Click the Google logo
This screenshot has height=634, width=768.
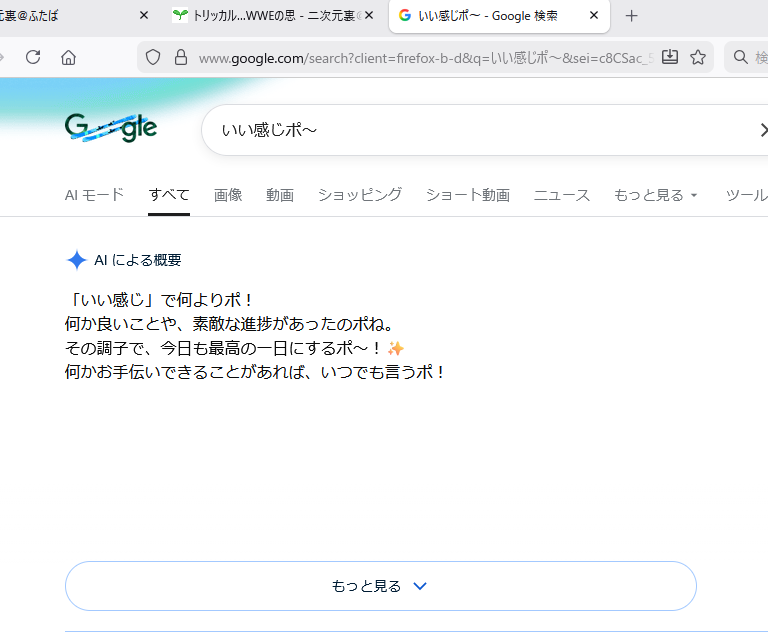pos(111,129)
